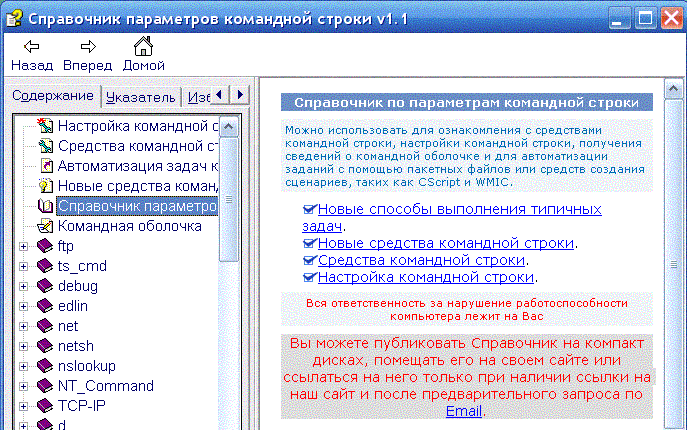Viewport: 687px width, 431px height.
Task: Click the red warning Вся ответственность text
Action: click(467, 310)
